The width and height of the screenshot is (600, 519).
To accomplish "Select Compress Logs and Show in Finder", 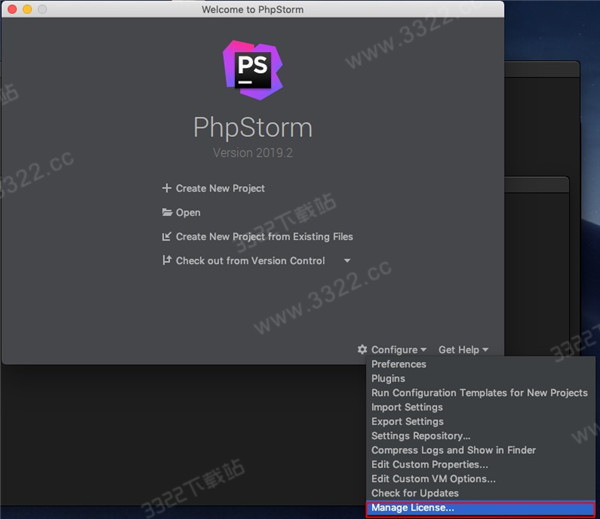I will 481,450.
